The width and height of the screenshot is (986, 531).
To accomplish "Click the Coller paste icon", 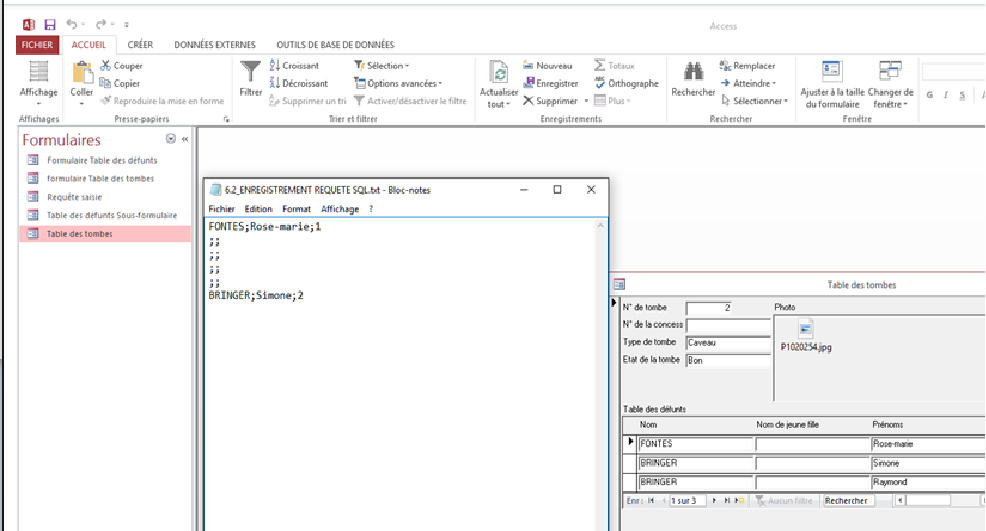I will (x=82, y=73).
